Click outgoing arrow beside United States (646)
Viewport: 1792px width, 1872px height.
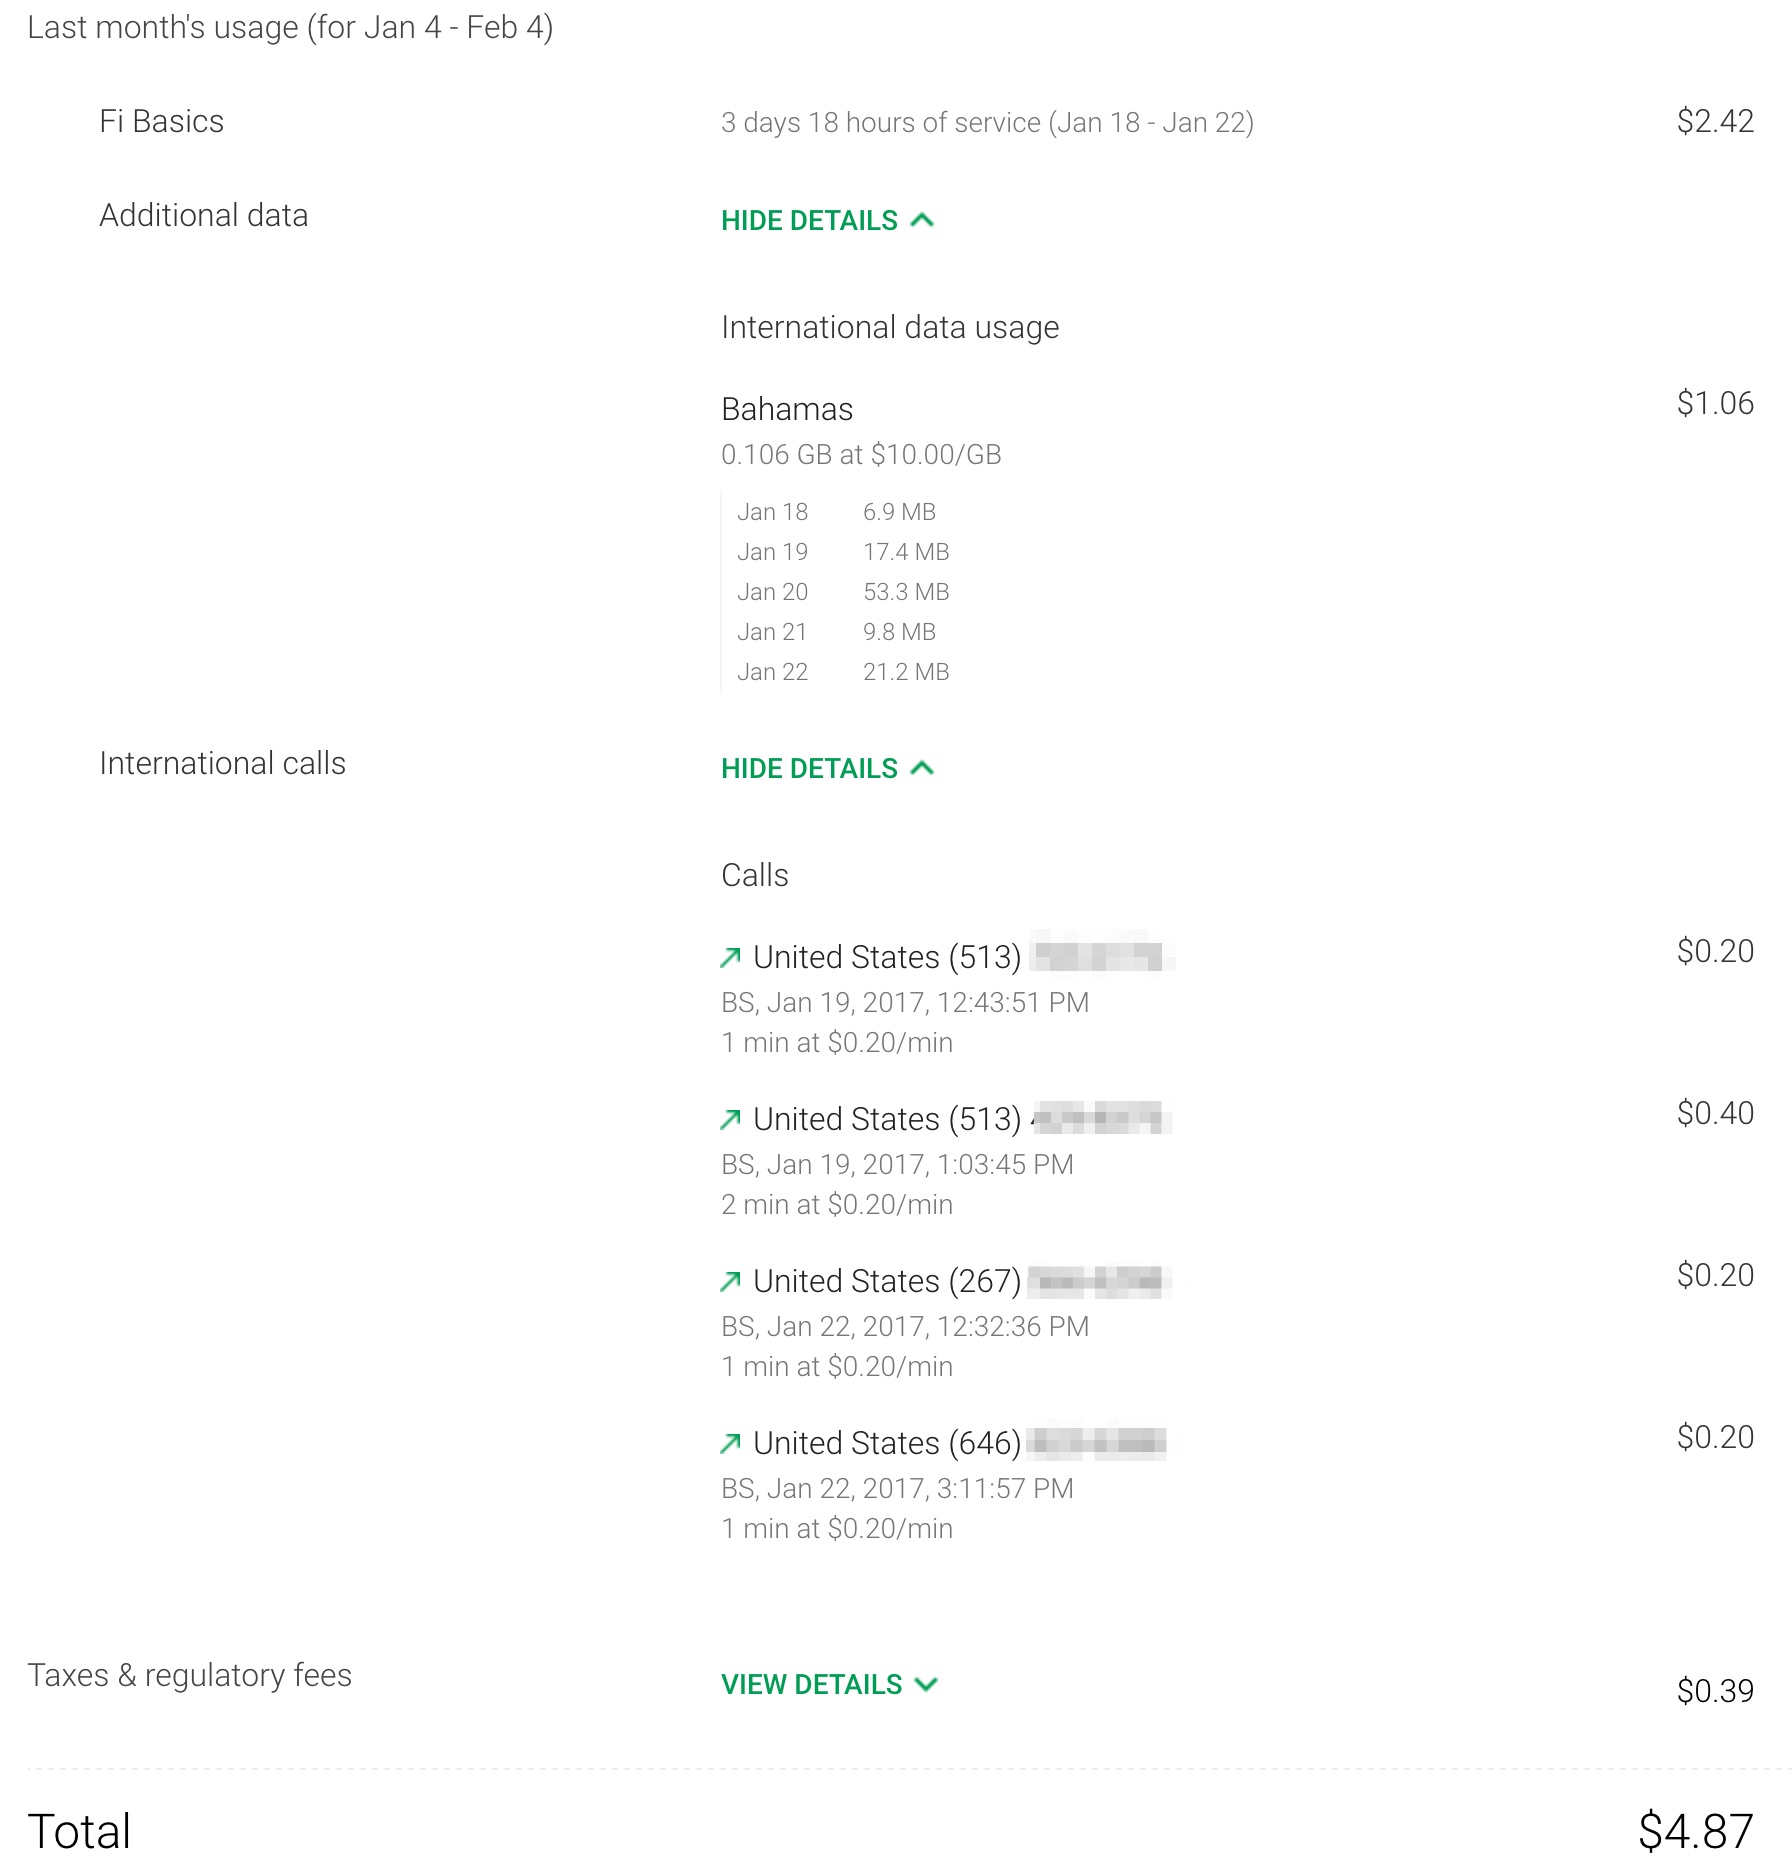coord(731,1443)
